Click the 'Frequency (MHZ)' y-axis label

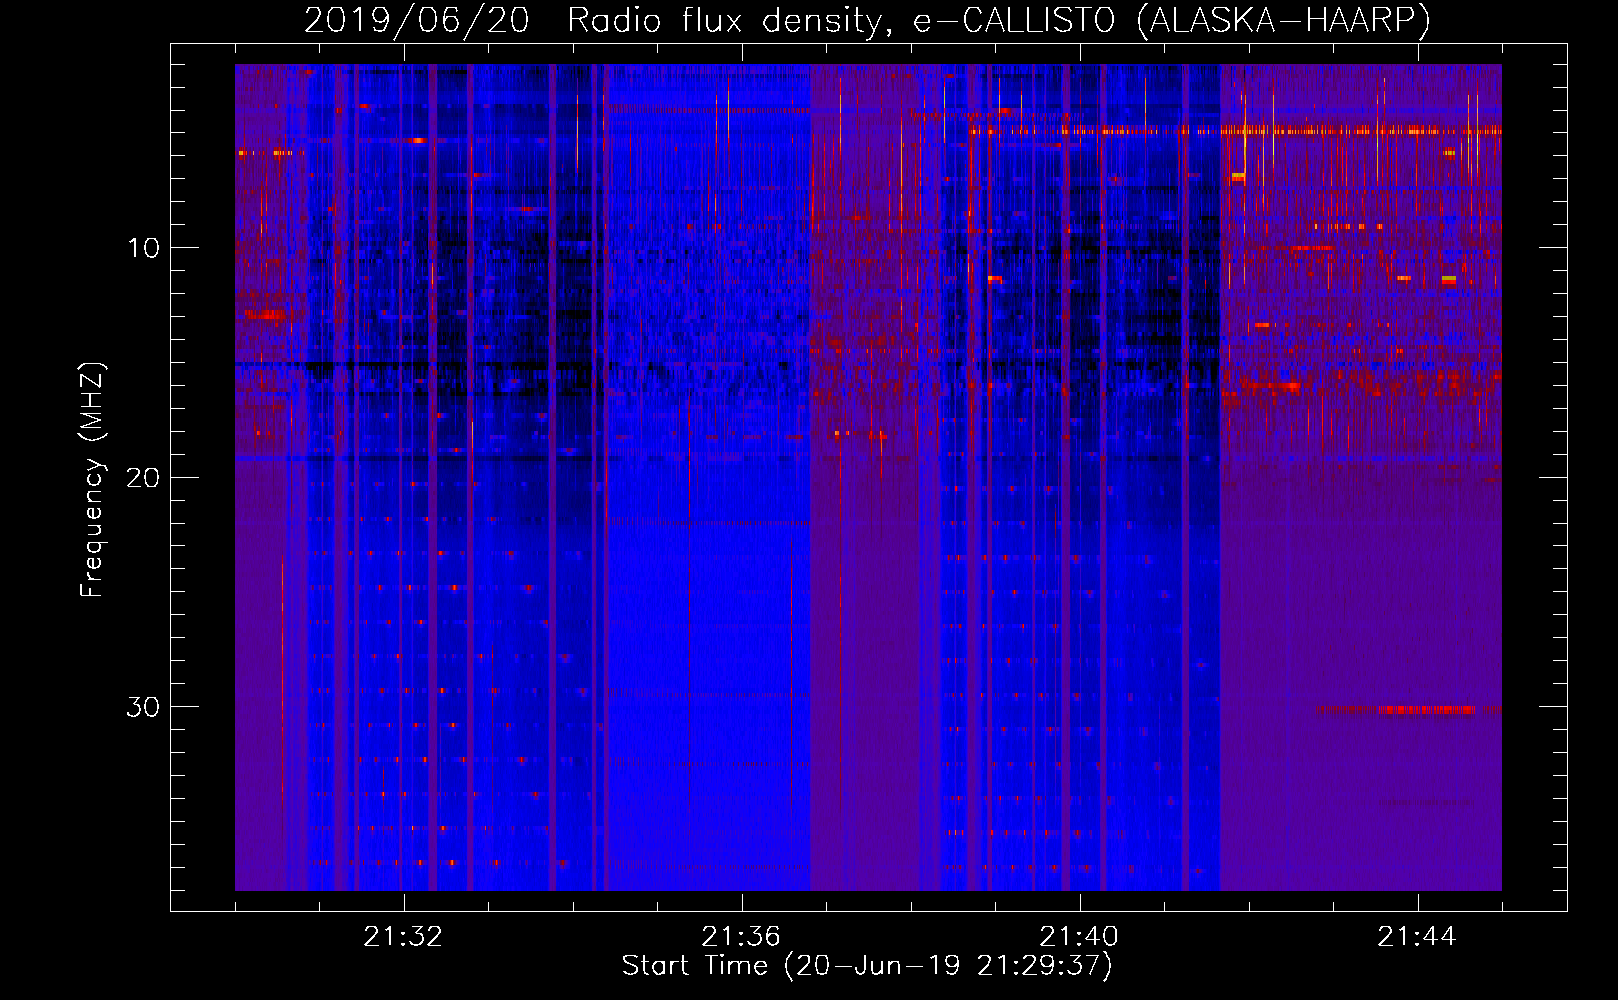pyautogui.click(x=92, y=480)
